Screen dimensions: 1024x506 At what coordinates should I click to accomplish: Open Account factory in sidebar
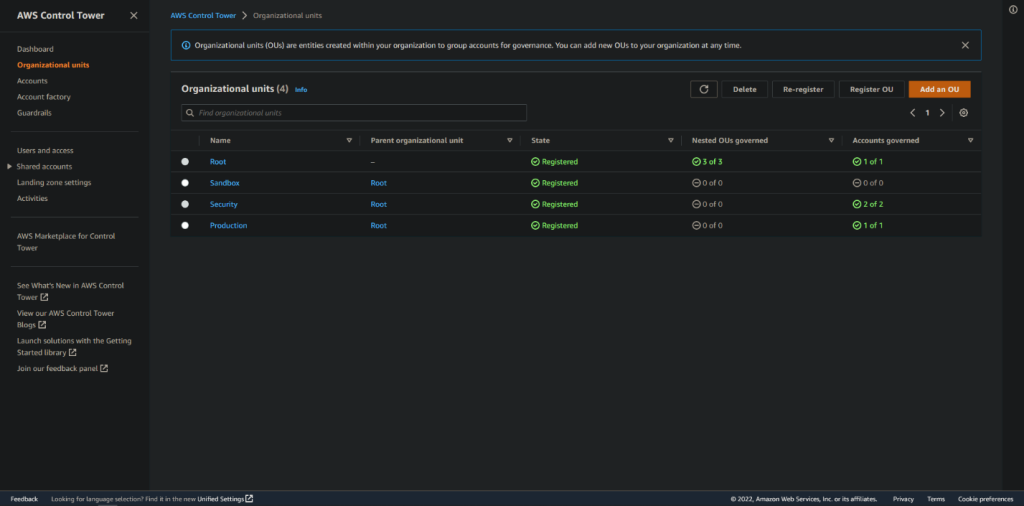(x=44, y=97)
